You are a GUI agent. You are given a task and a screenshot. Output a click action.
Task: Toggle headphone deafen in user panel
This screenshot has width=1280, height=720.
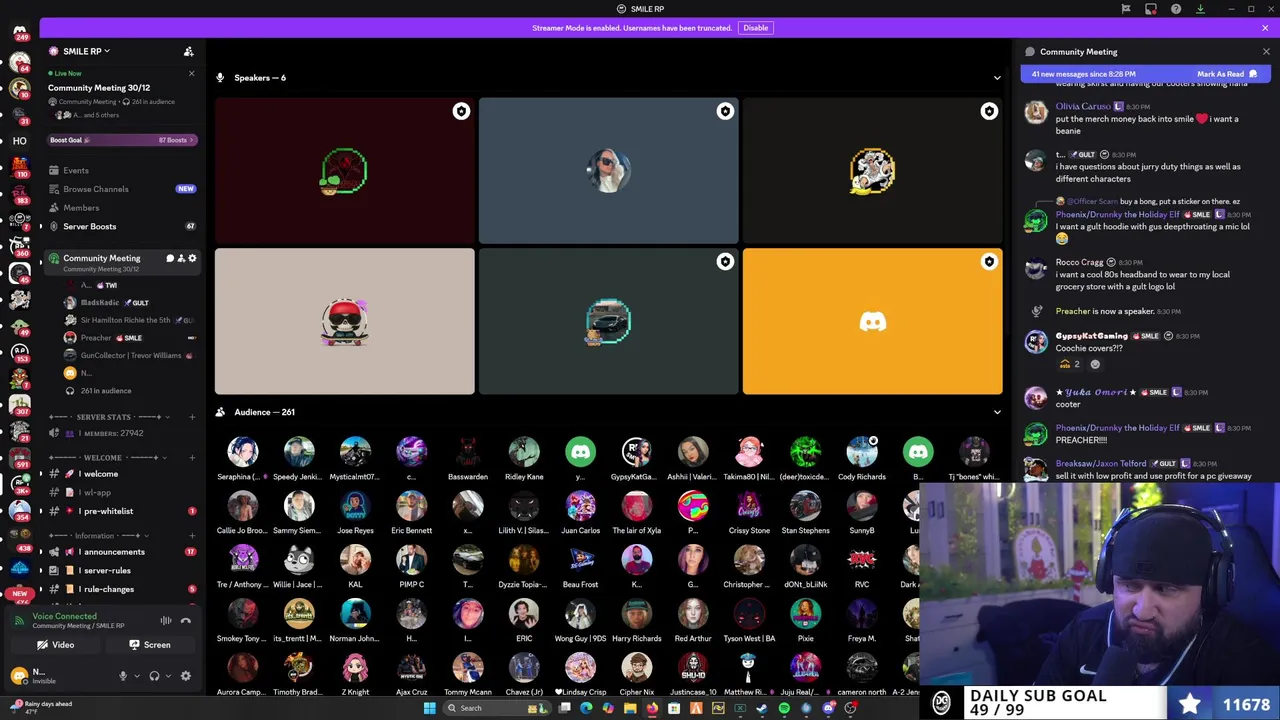click(154, 676)
